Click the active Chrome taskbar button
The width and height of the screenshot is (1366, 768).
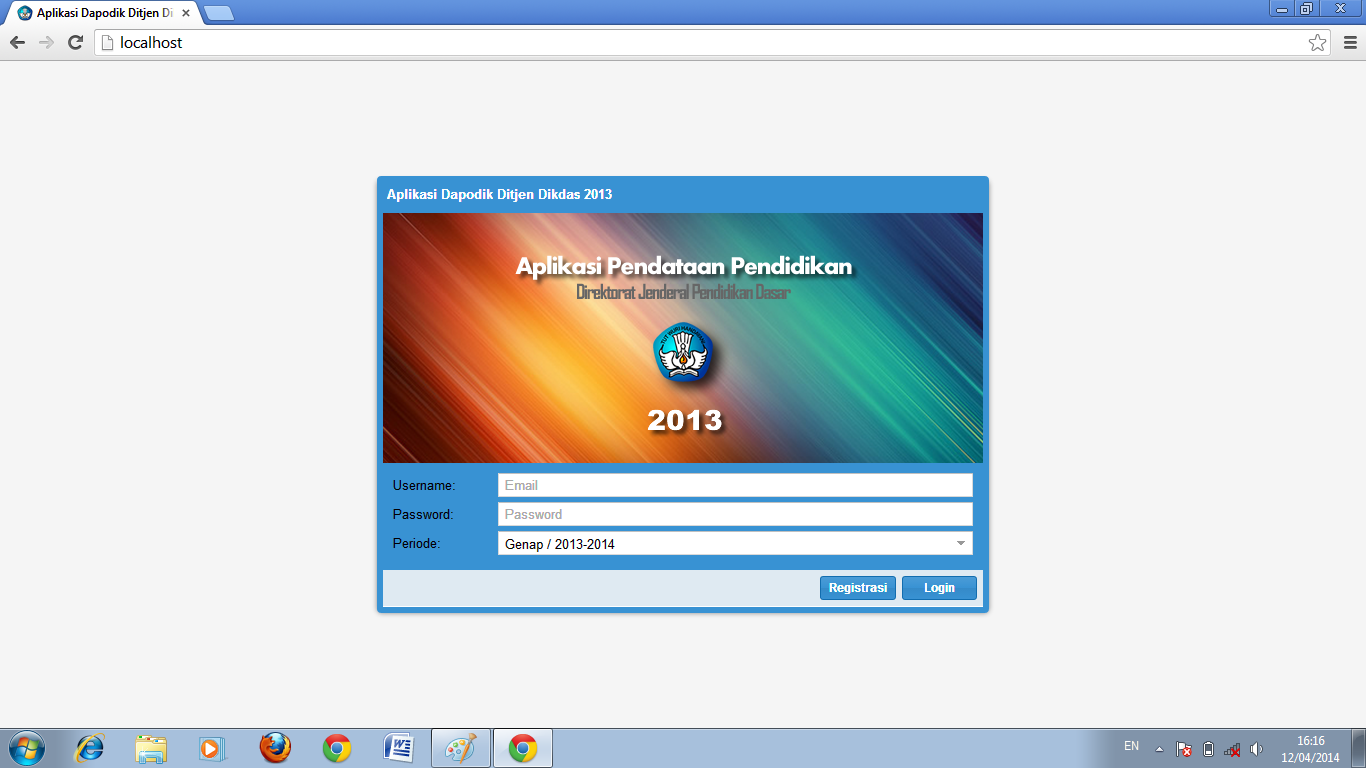tap(523, 748)
